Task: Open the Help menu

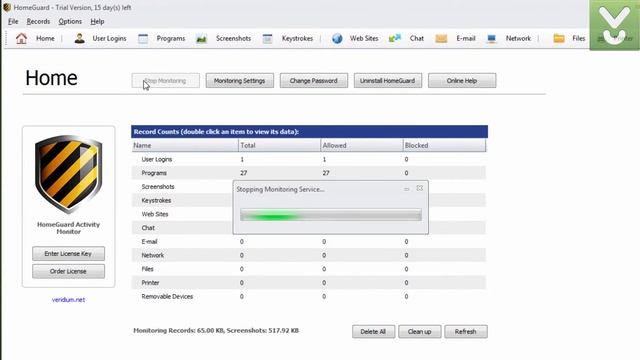Action: point(97,21)
